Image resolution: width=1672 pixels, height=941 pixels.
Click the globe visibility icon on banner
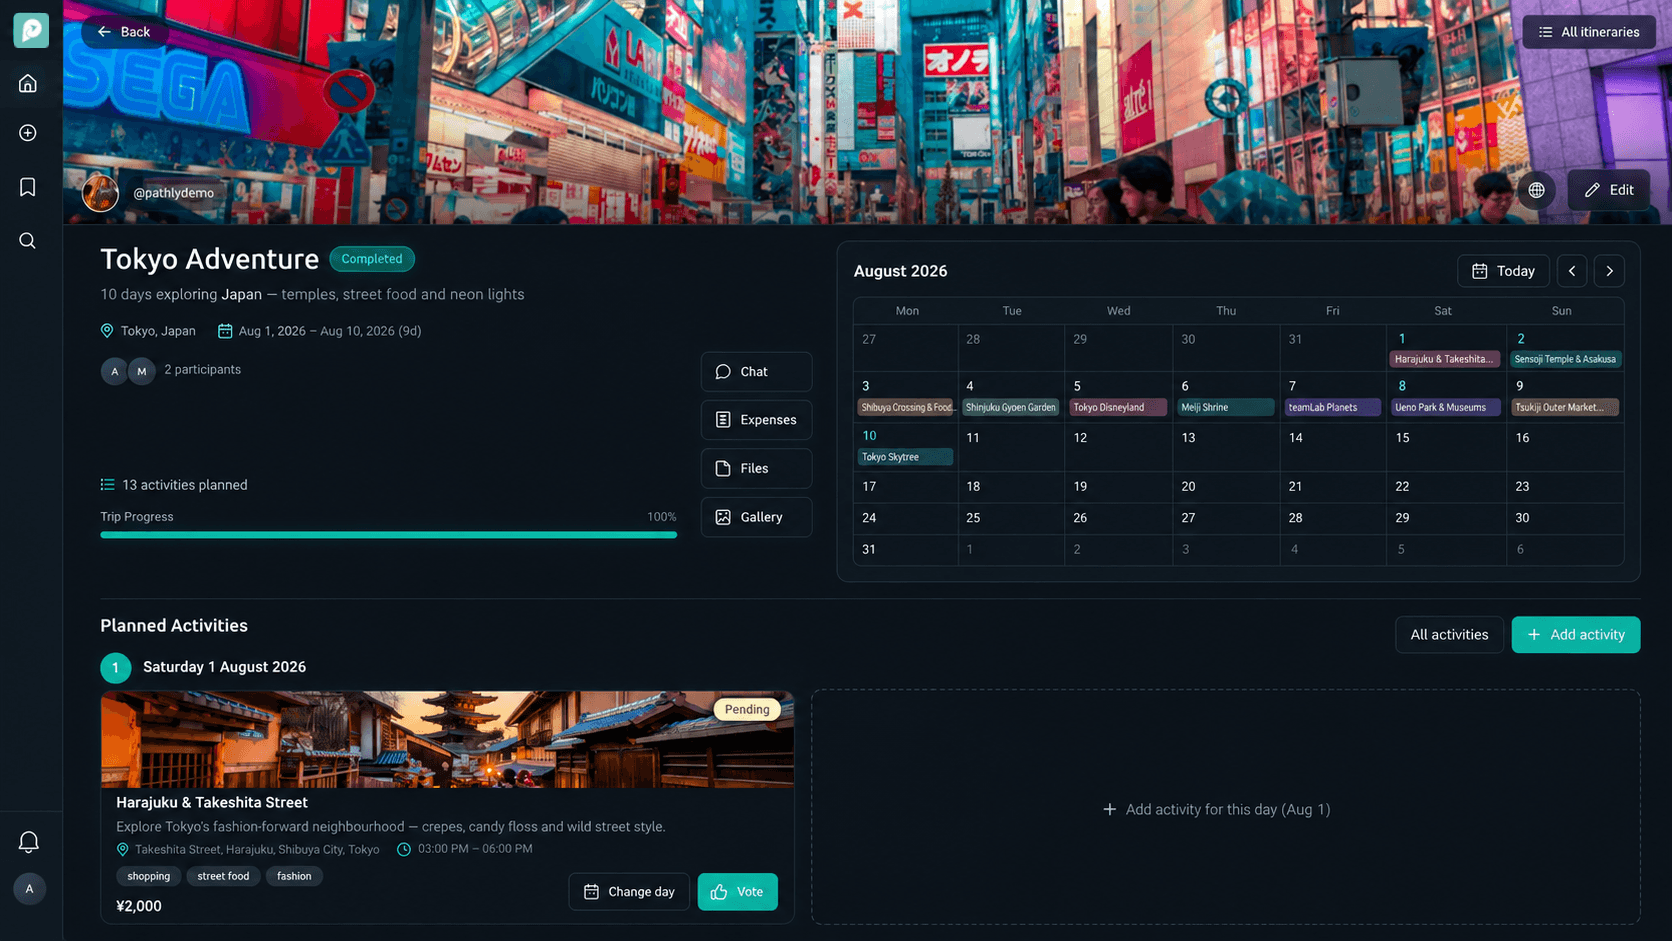tap(1536, 190)
